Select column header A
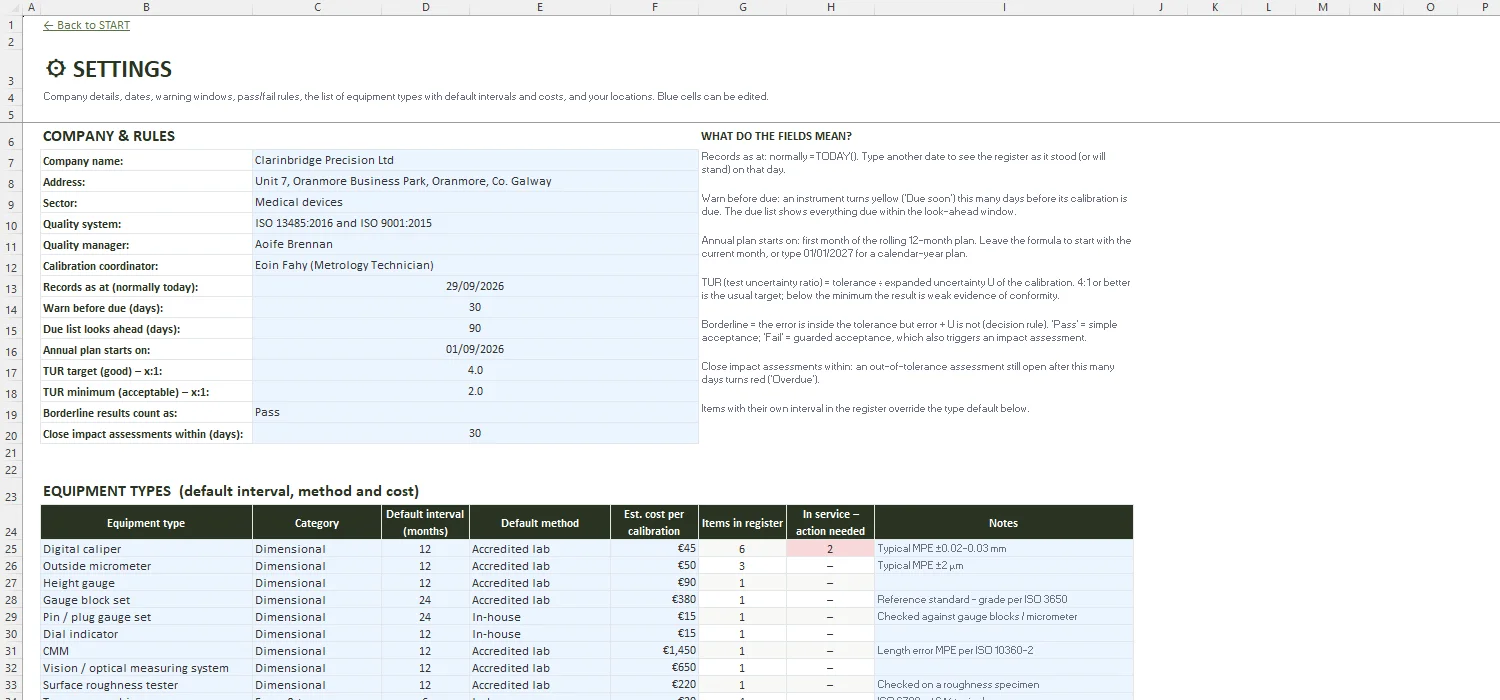Screen dimensions: 1500x700 [x=31, y=7]
